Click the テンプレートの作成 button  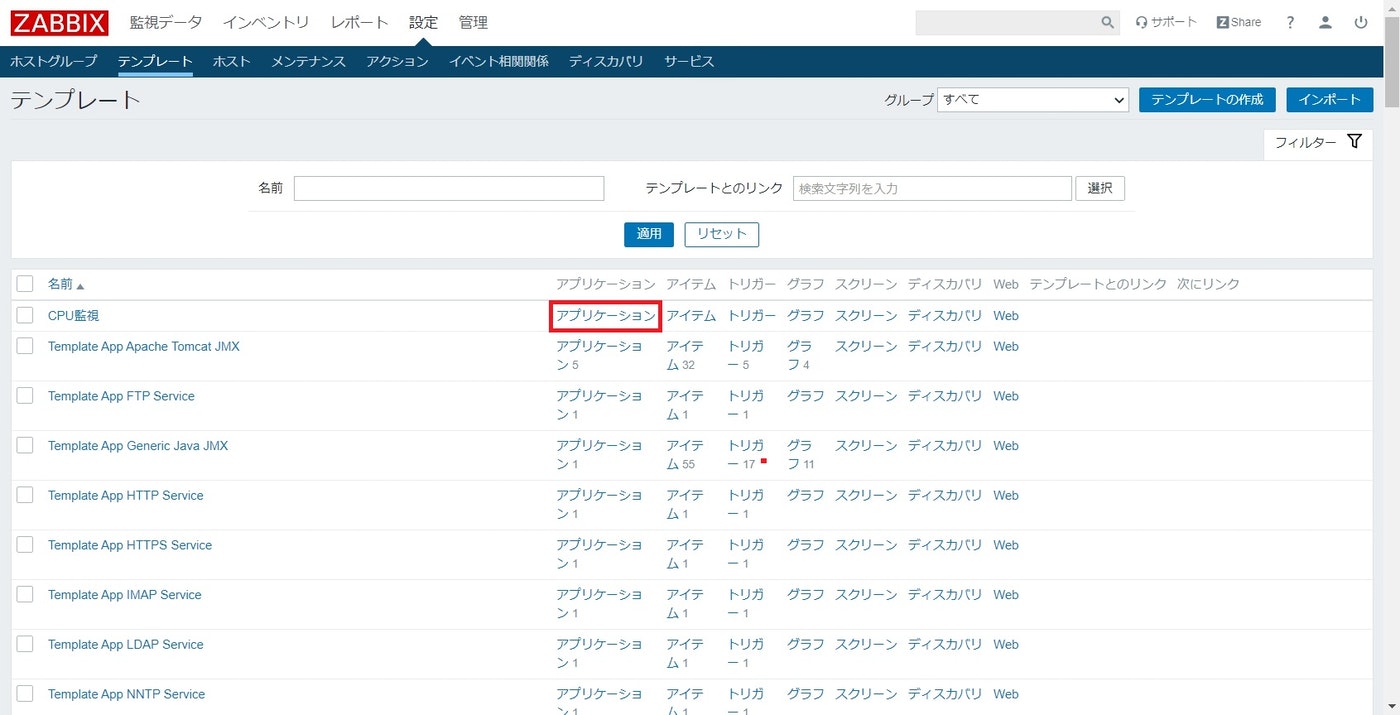coord(1206,99)
